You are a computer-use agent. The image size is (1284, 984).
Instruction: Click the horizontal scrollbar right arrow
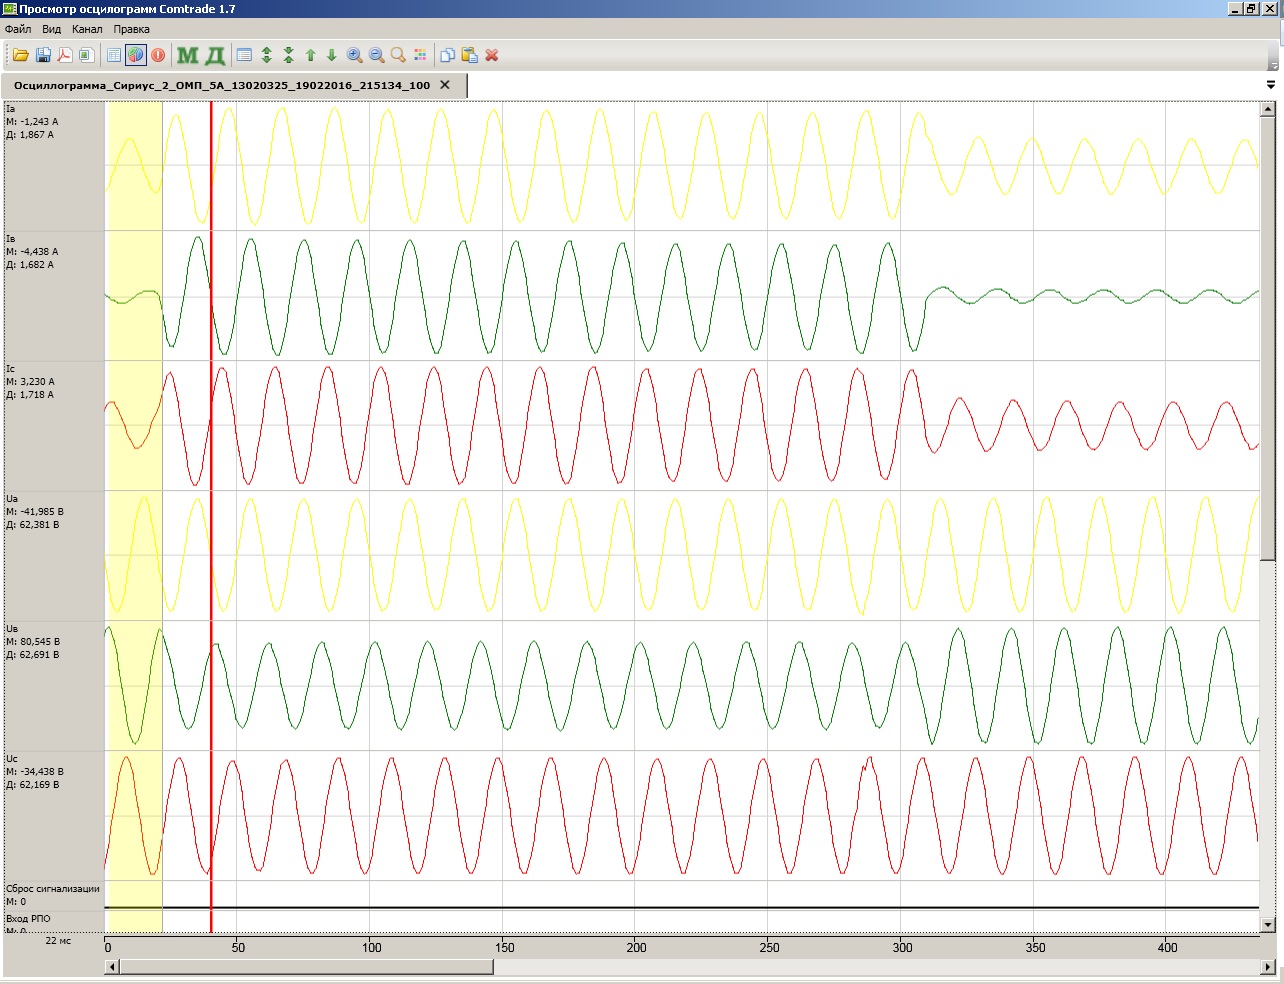(x=1269, y=967)
